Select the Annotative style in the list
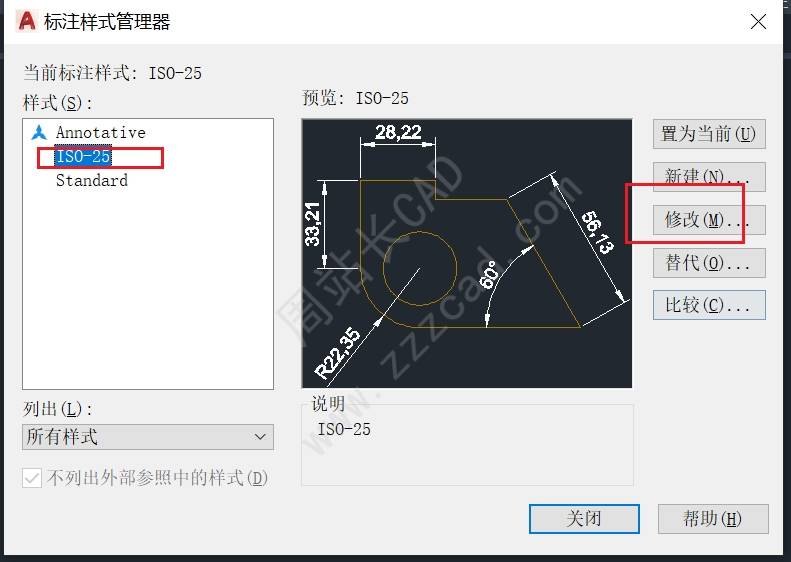Screen dimensions: 791x562 100,133
